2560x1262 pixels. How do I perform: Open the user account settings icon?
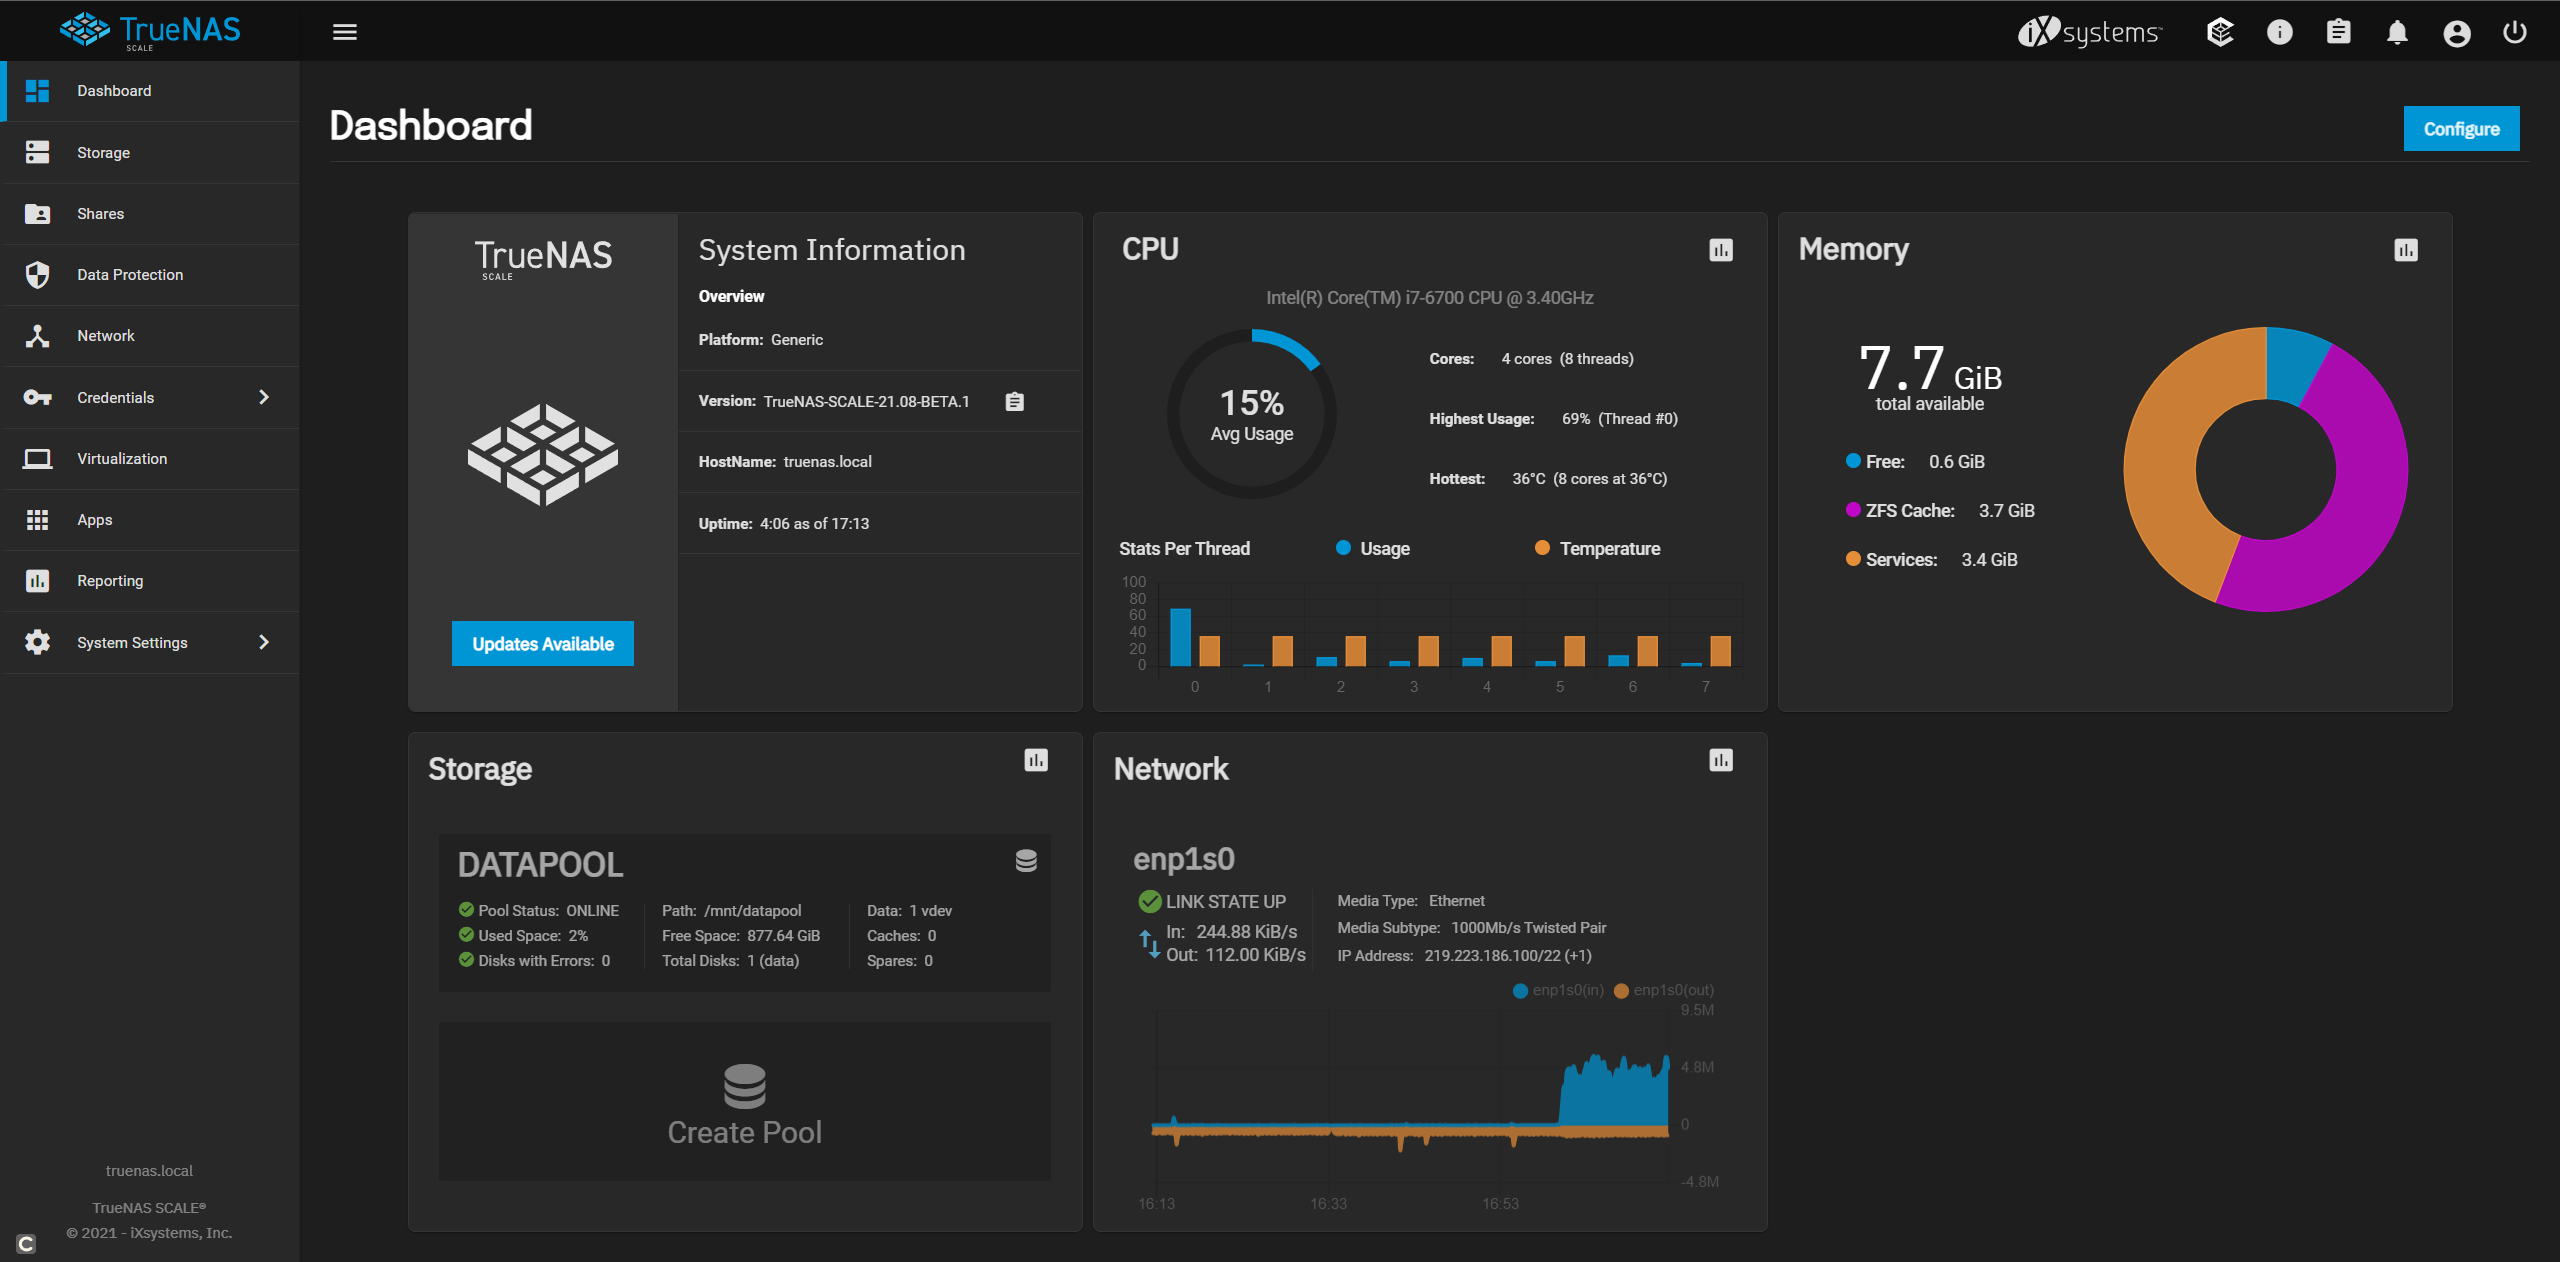tap(2456, 32)
